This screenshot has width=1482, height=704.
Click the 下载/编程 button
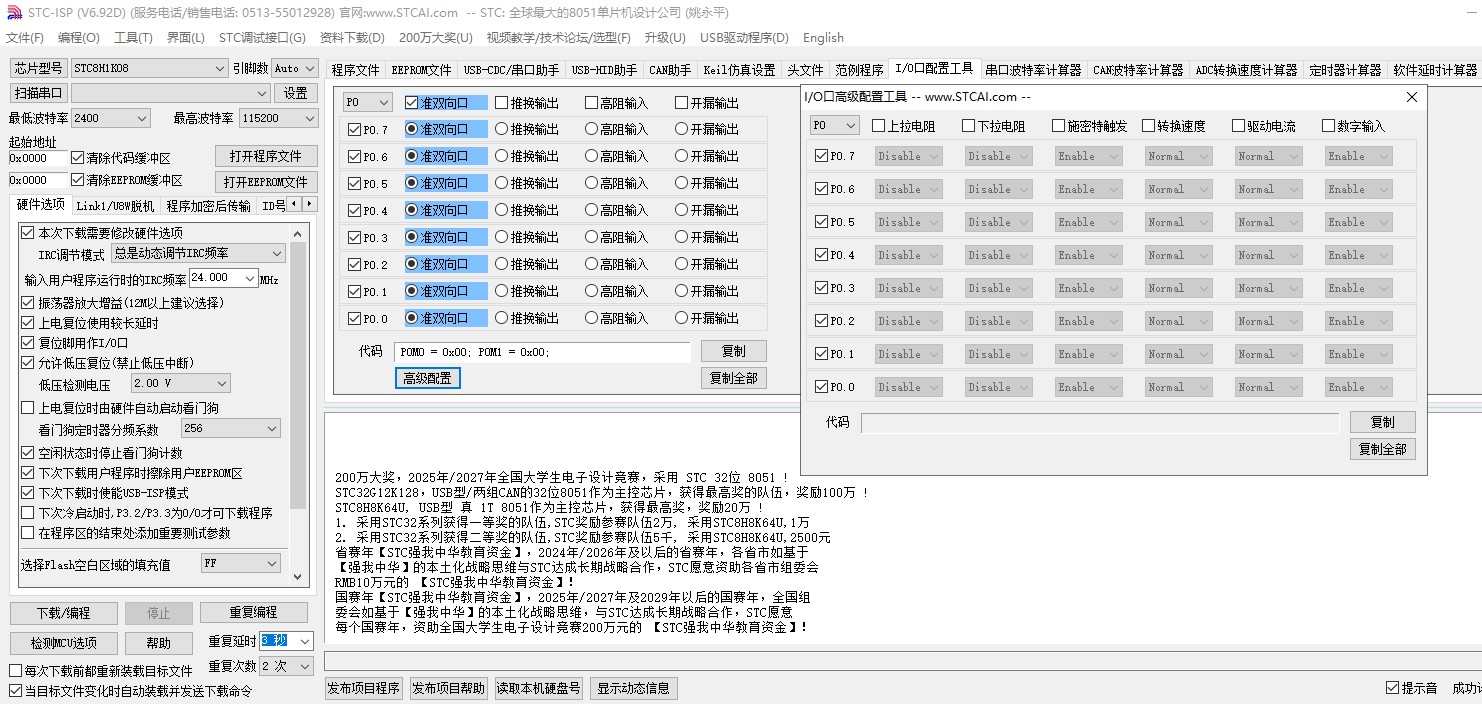point(63,613)
